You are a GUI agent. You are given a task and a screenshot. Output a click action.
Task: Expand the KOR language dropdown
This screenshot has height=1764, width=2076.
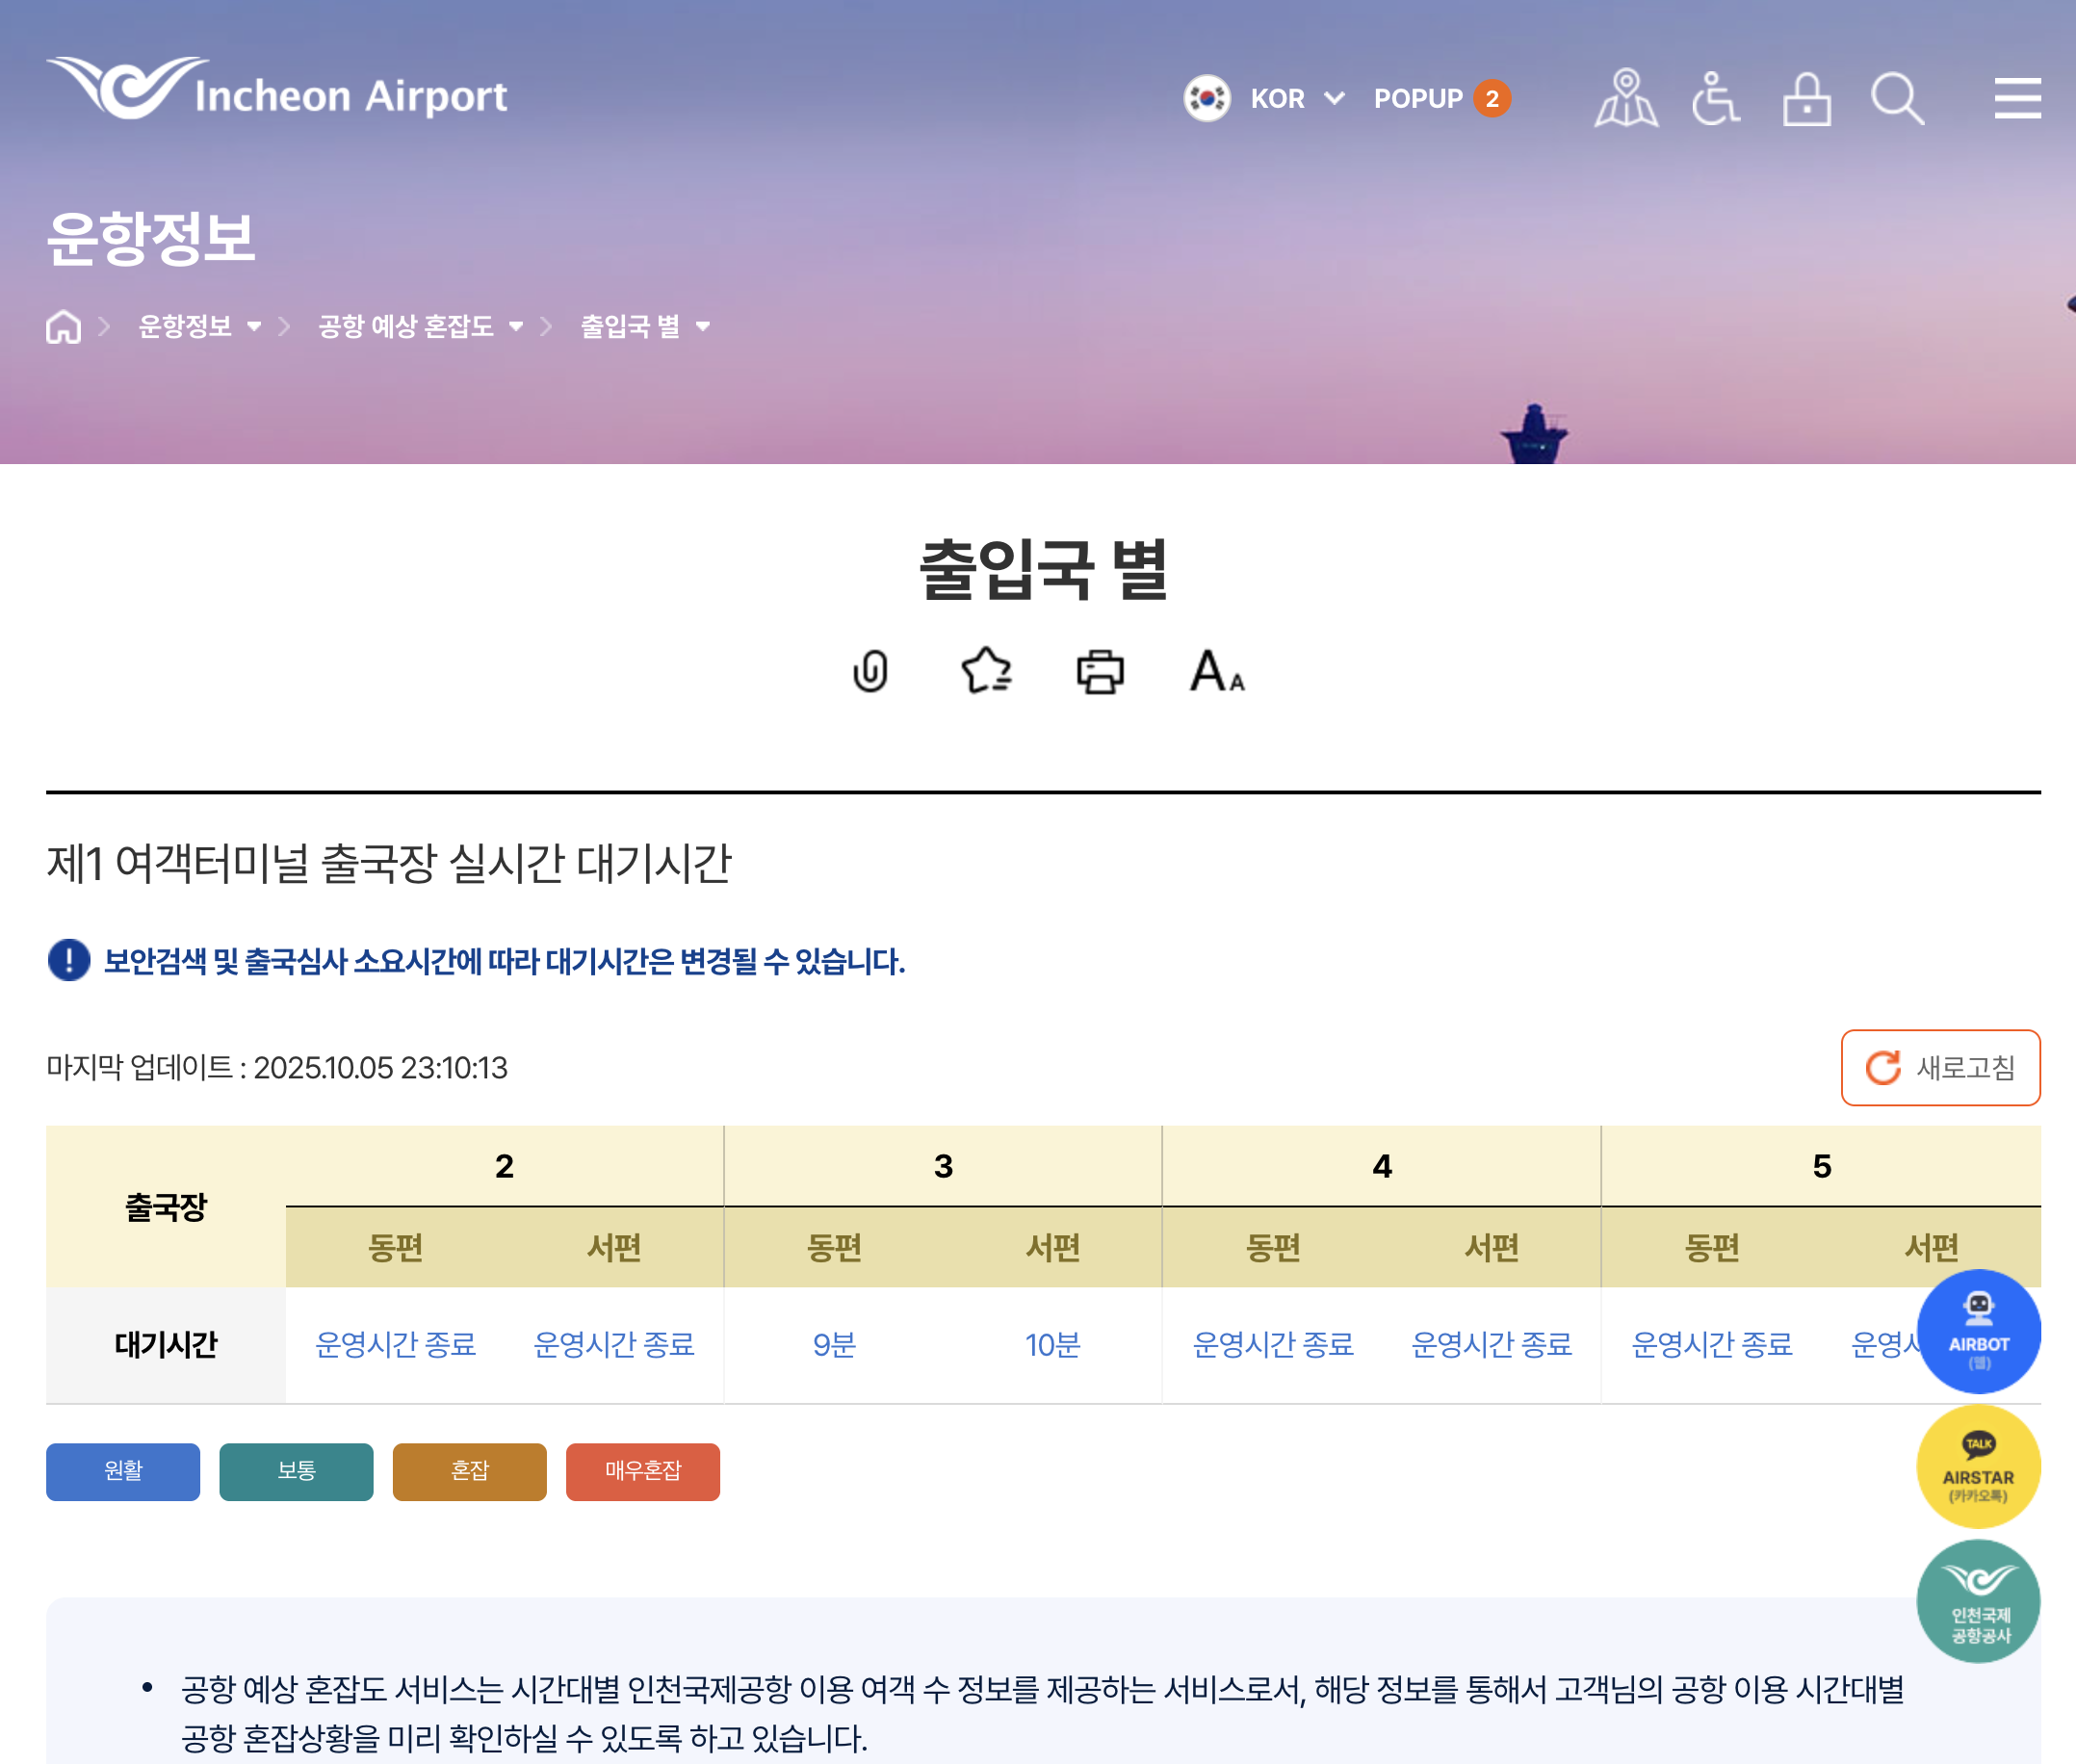tap(1296, 98)
